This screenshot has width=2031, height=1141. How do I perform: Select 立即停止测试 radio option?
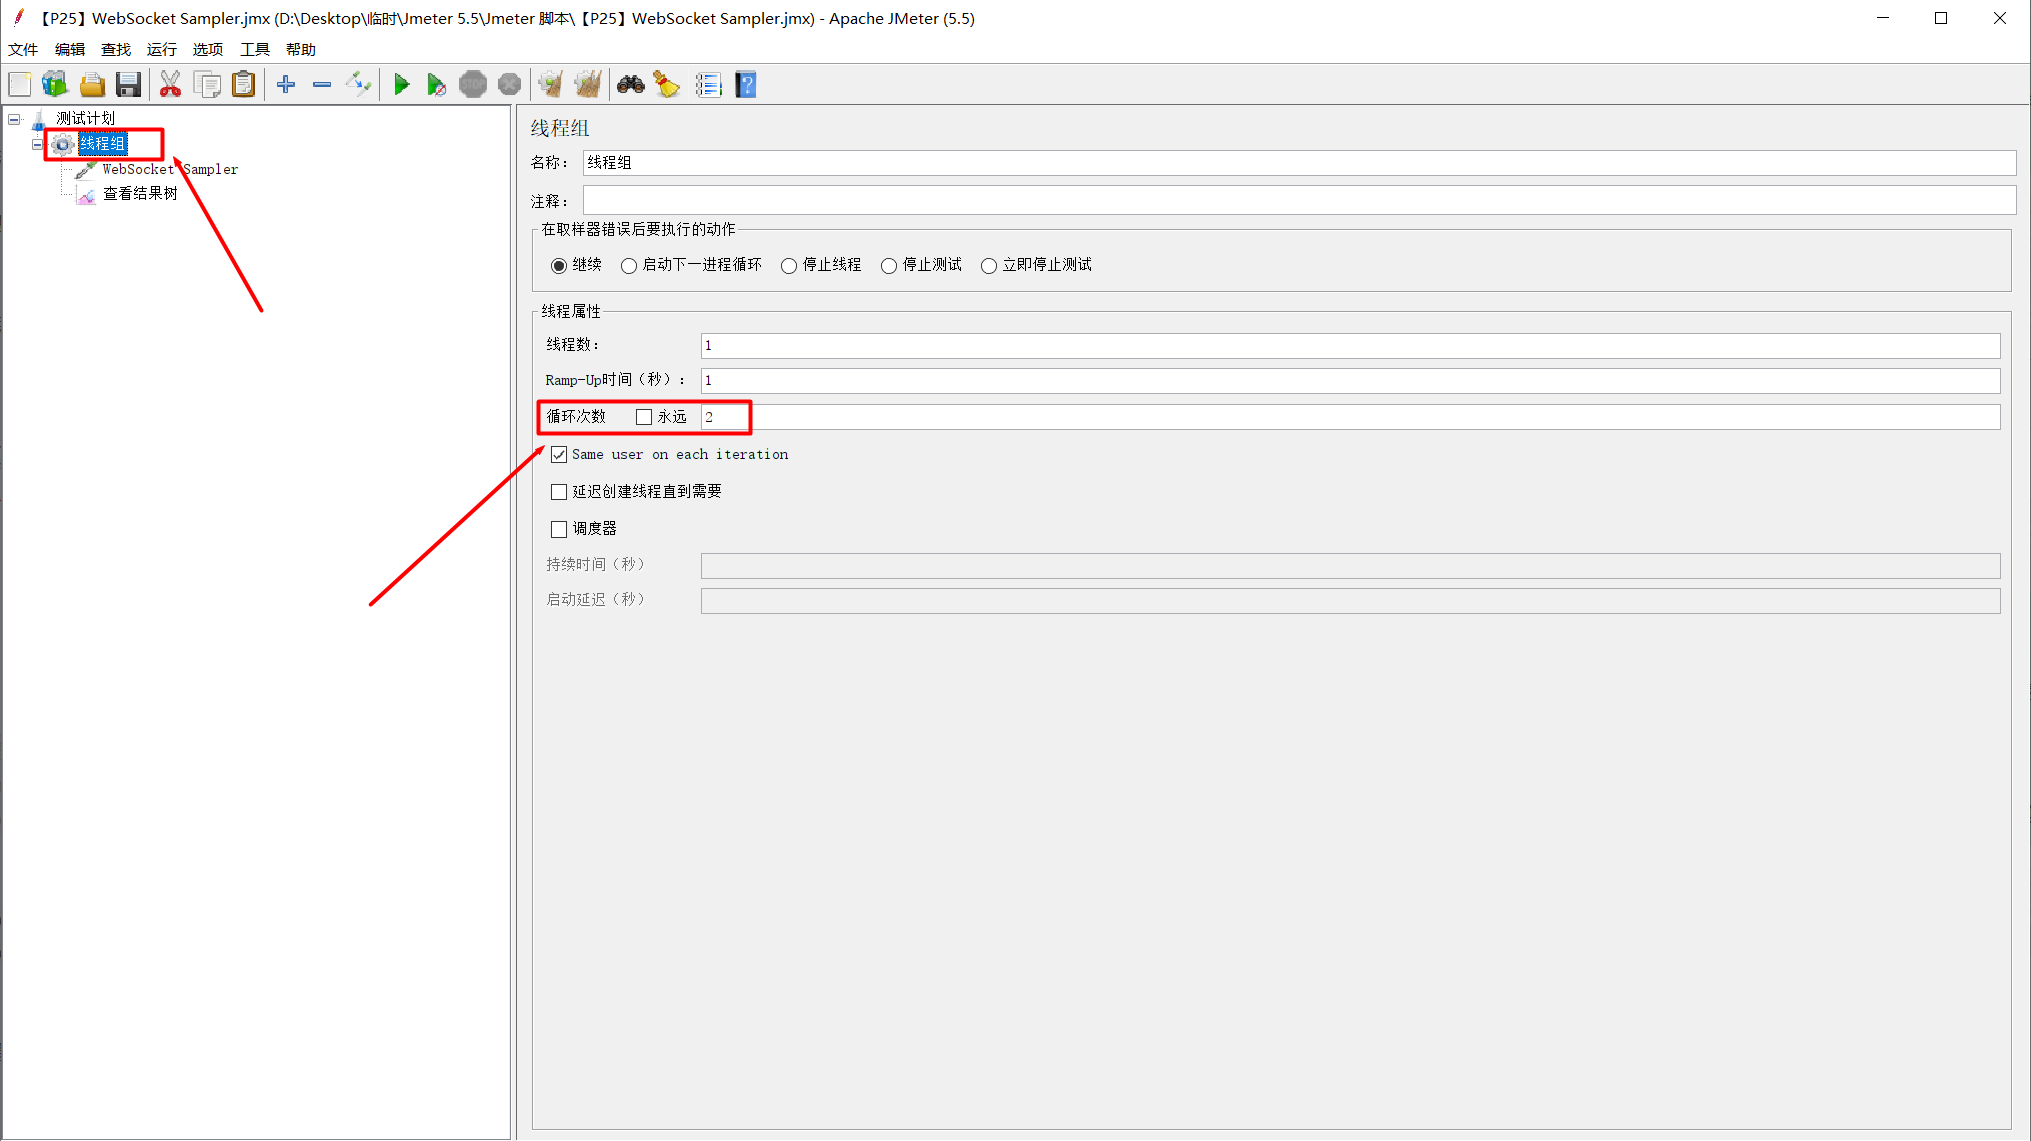pos(989,265)
